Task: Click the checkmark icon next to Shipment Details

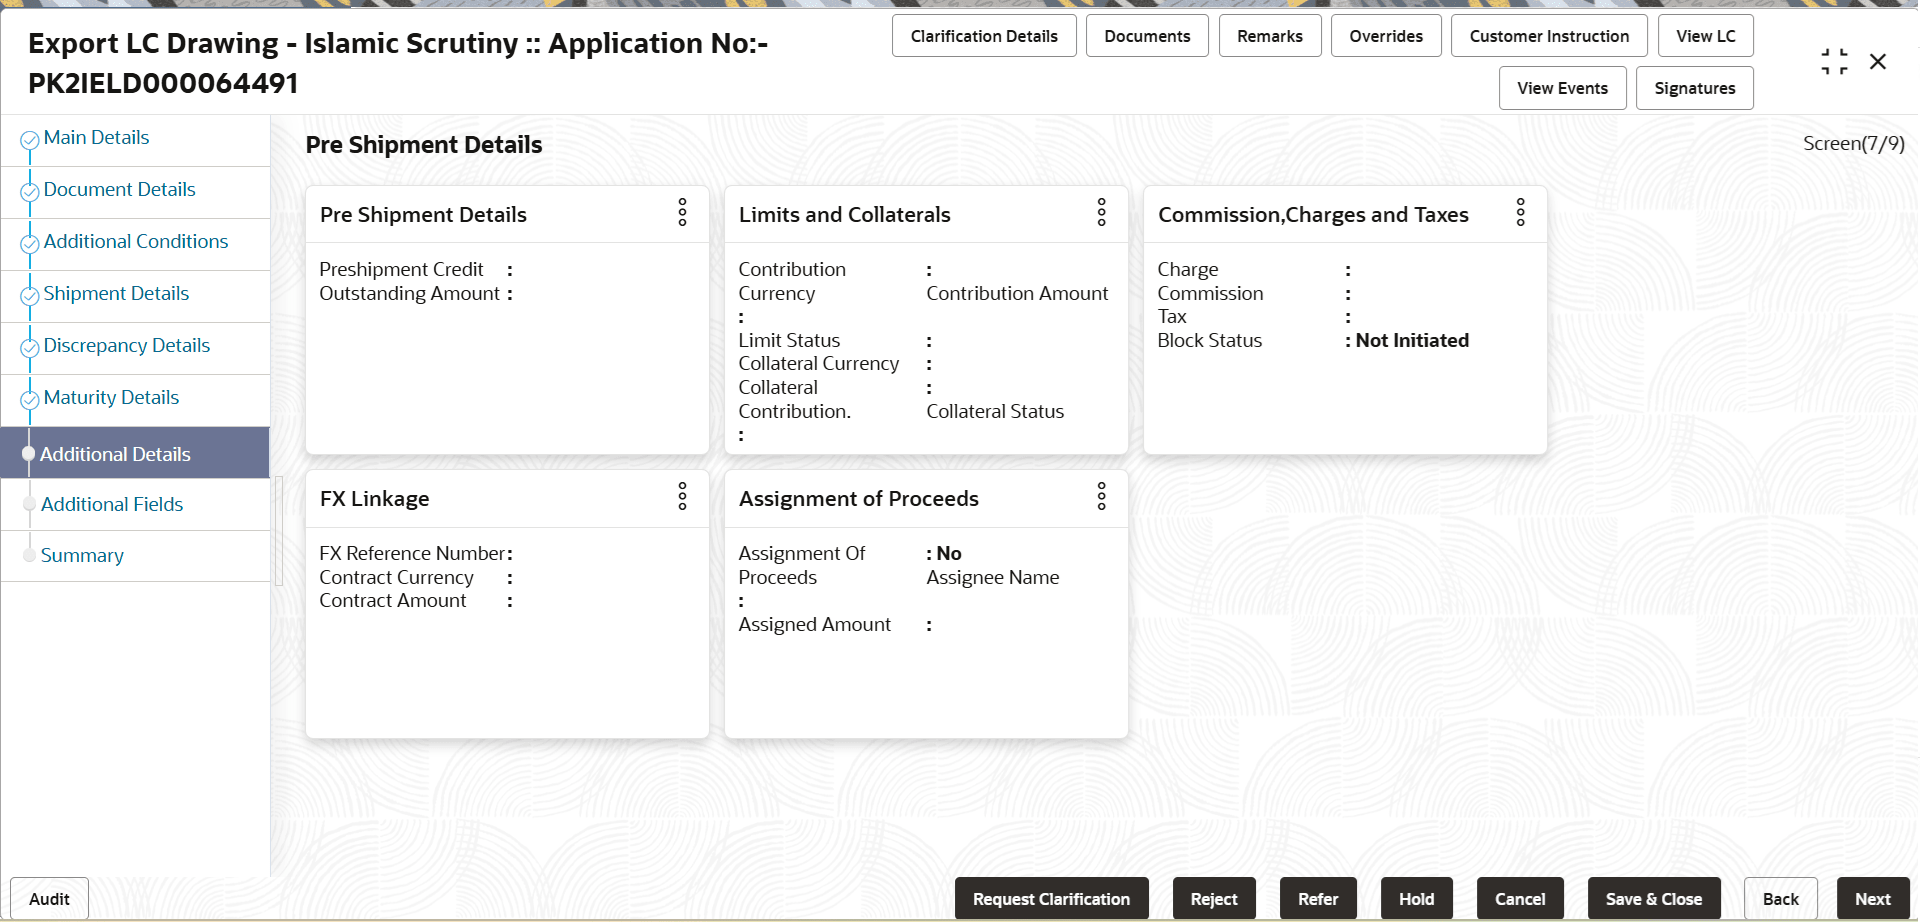Action: tap(29, 296)
